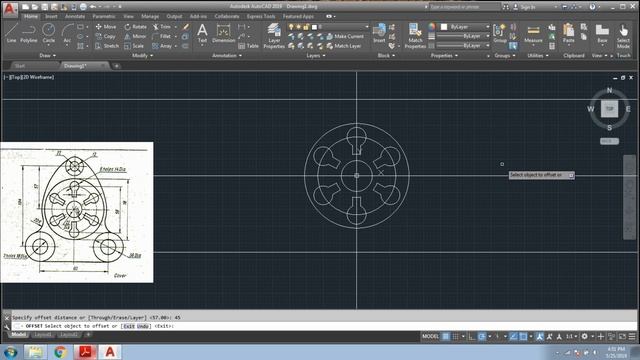
Task: Select the Polyline tool
Action: tap(29, 33)
